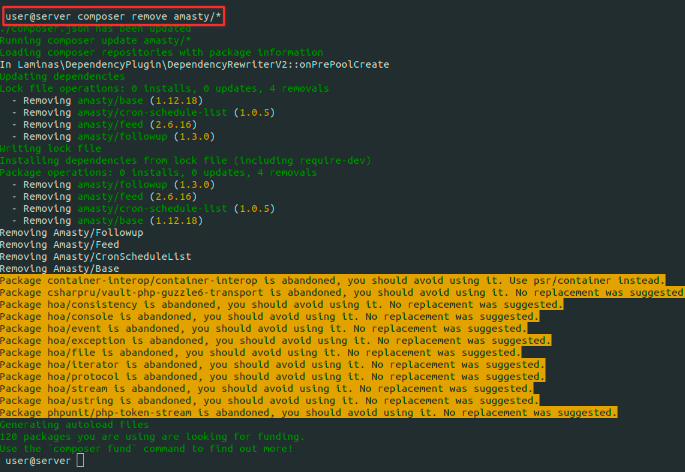This screenshot has height=472, width=685.
Task: Click the 'Removing Amasty/Feed' line
Action: tap(59, 245)
